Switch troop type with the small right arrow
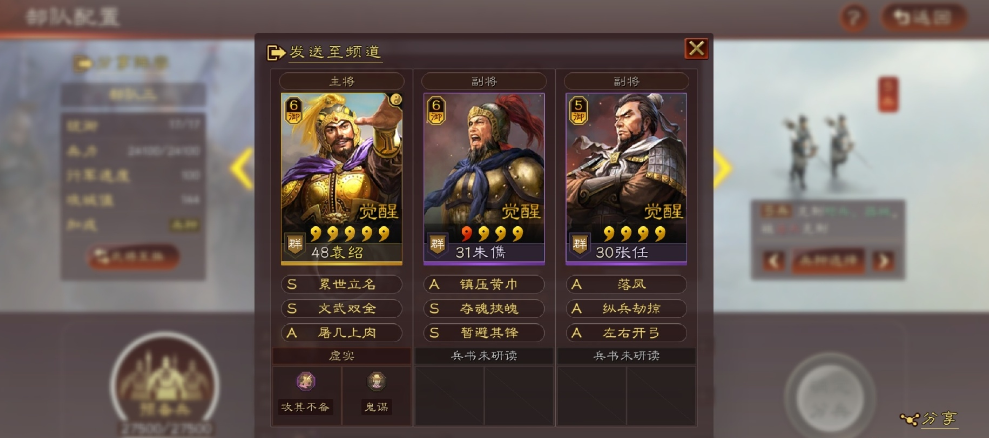989x438 pixels. click(x=884, y=261)
